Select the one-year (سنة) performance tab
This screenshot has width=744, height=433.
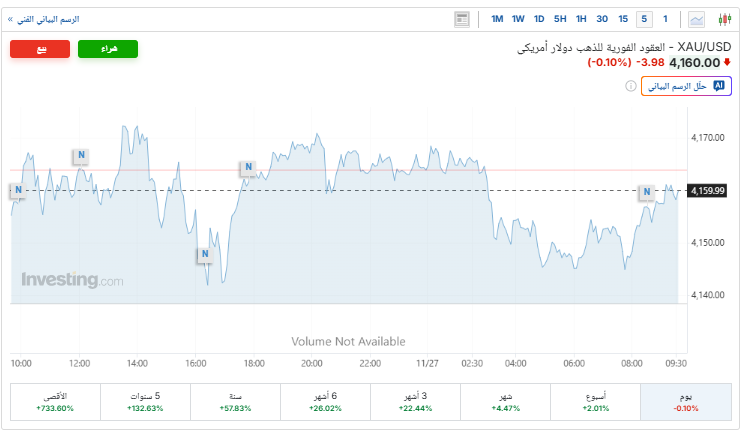[x=235, y=402]
